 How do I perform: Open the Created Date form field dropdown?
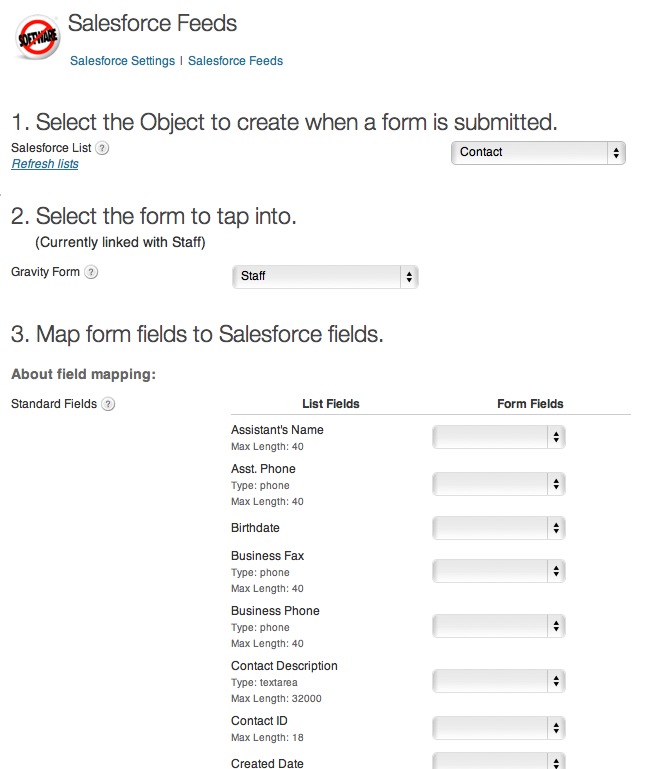pyautogui.click(x=499, y=761)
